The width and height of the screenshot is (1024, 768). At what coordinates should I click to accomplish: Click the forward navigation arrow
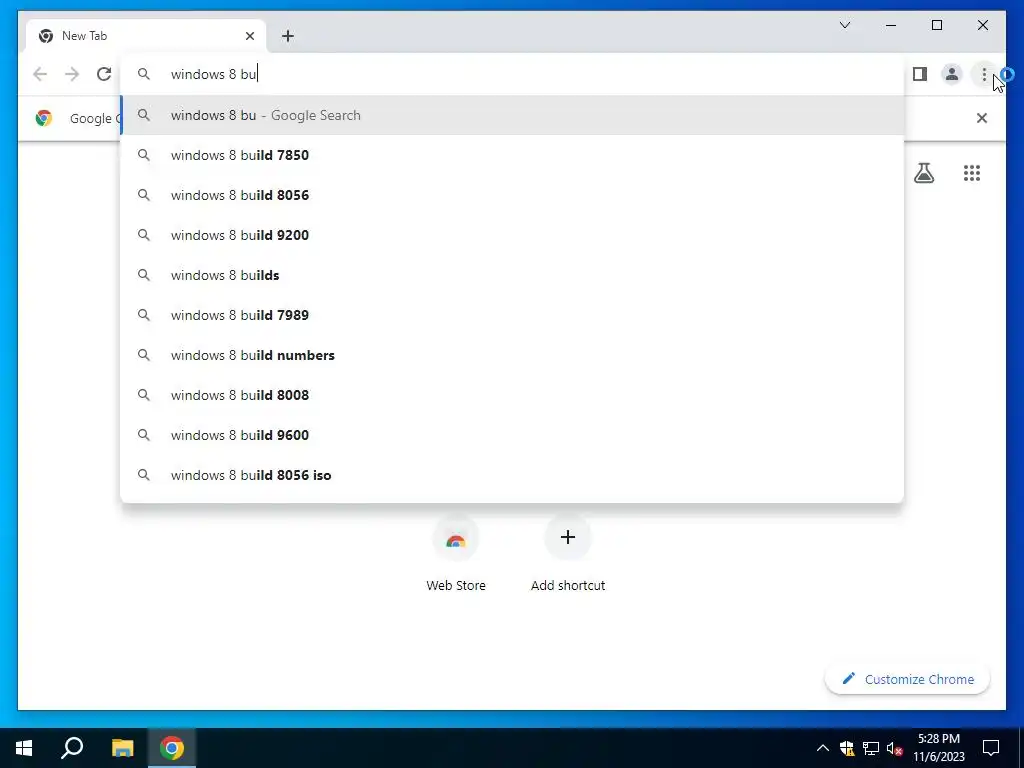click(72, 74)
